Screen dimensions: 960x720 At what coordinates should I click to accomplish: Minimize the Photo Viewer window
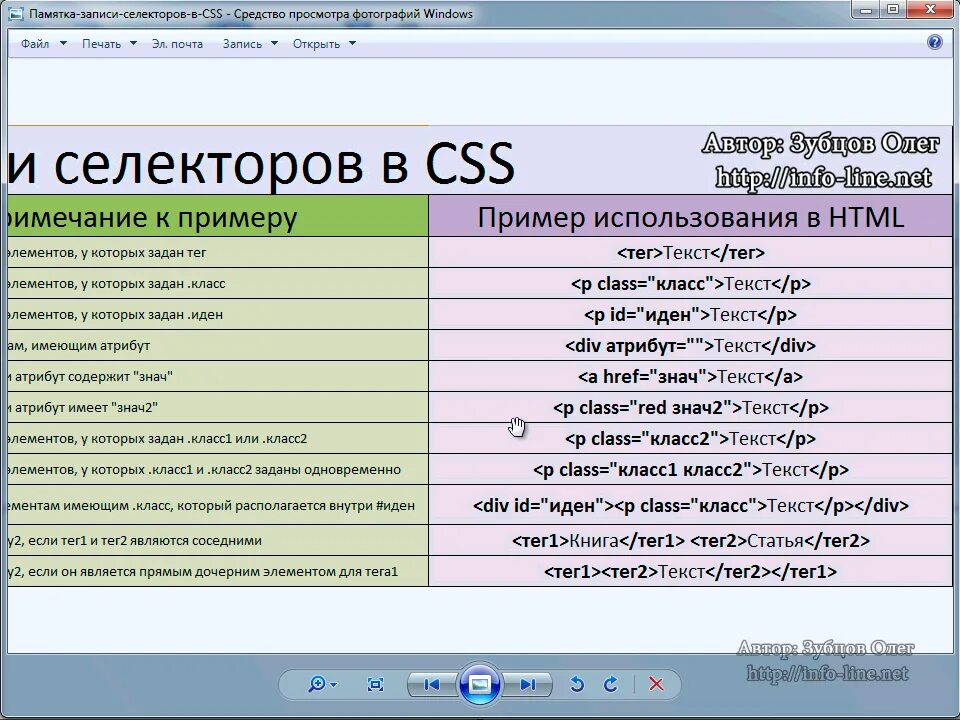coord(866,9)
